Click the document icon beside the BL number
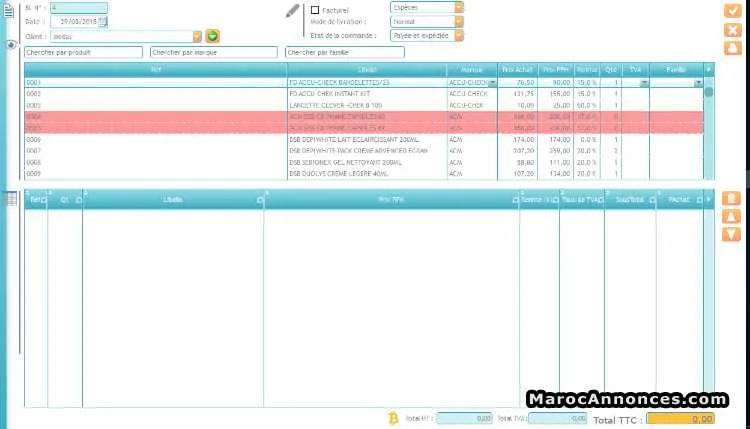Viewport: 750px width, 429px height. (9, 10)
